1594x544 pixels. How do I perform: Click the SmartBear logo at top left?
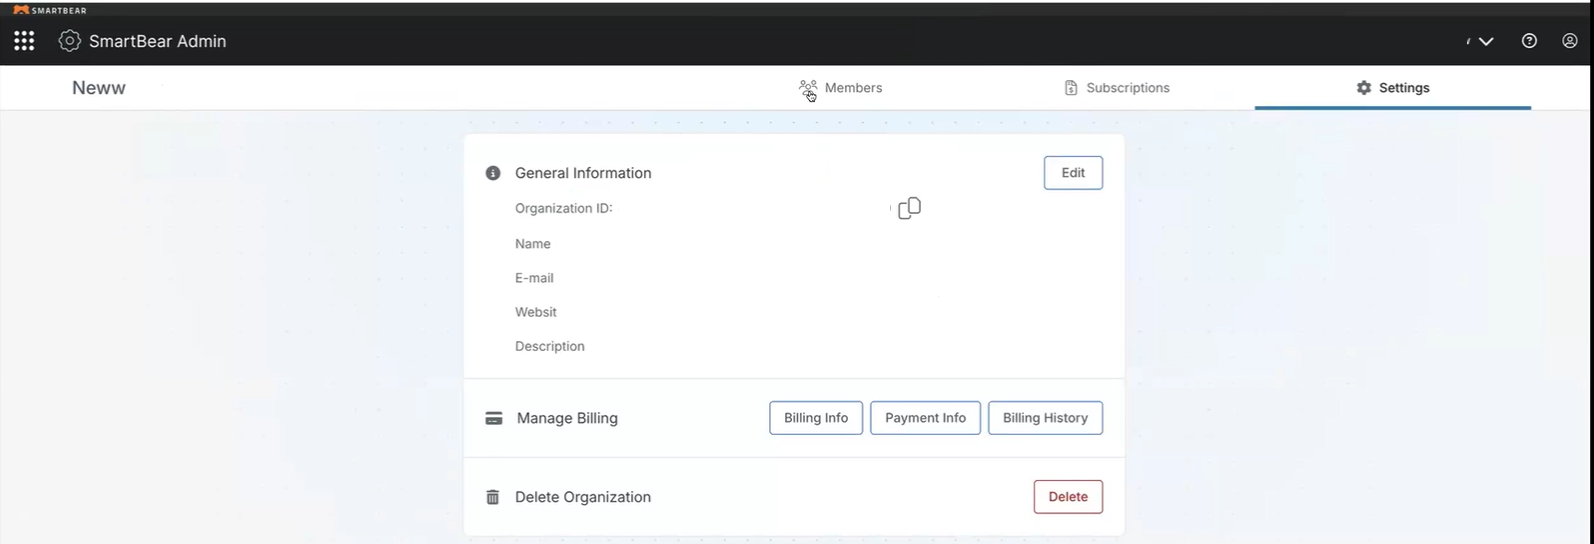50,10
